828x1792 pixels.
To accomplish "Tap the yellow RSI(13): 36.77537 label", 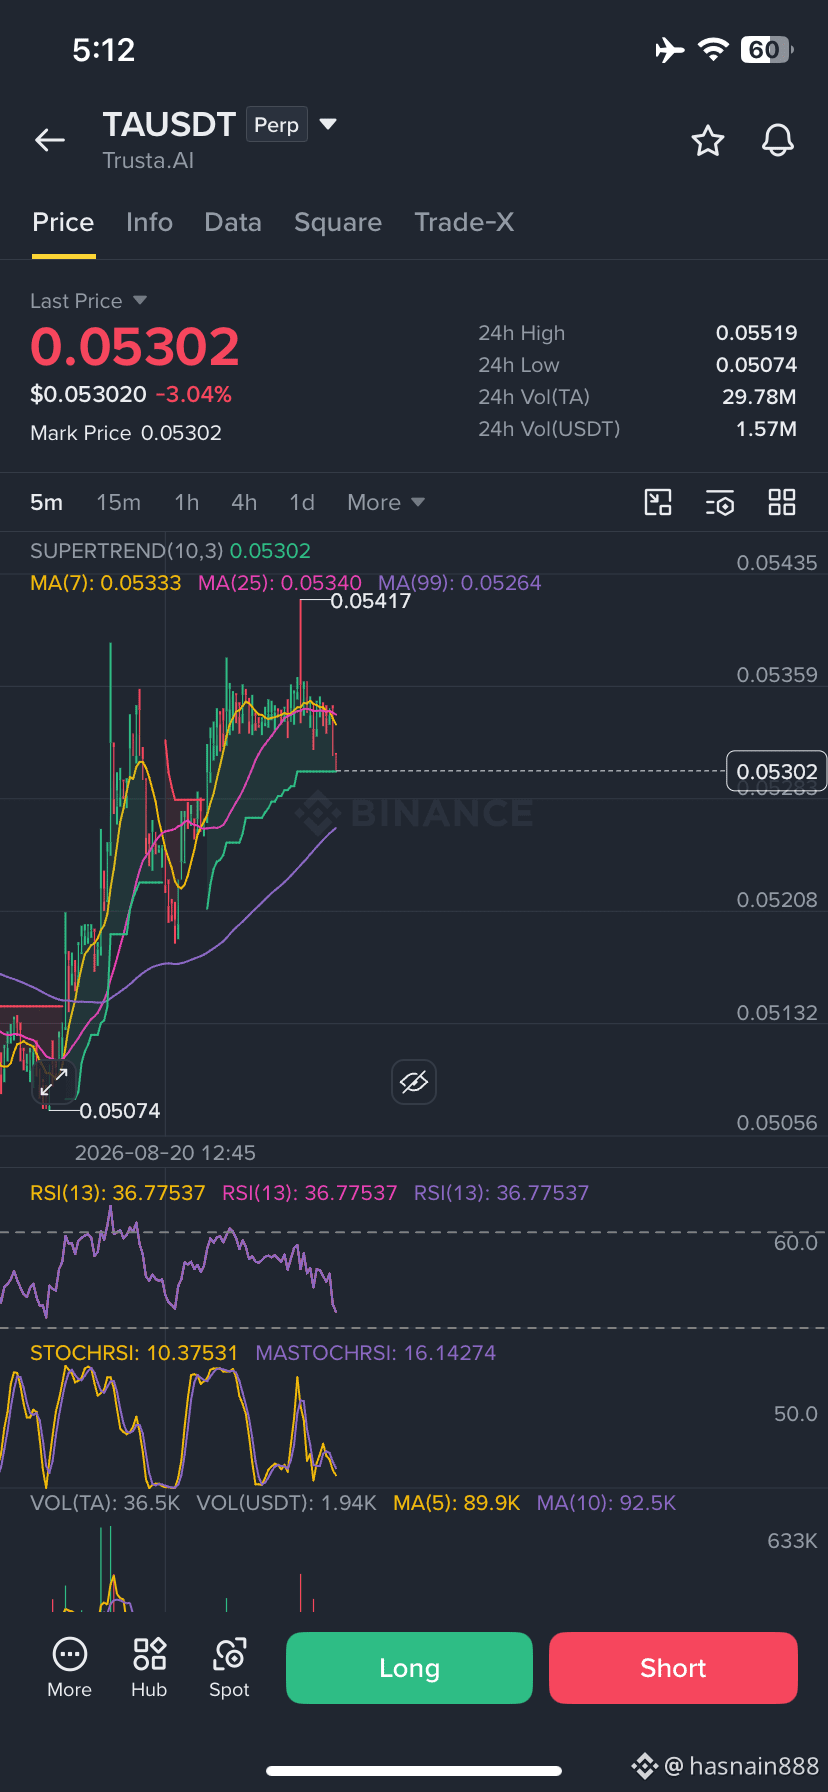I will pyautogui.click(x=118, y=1192).
